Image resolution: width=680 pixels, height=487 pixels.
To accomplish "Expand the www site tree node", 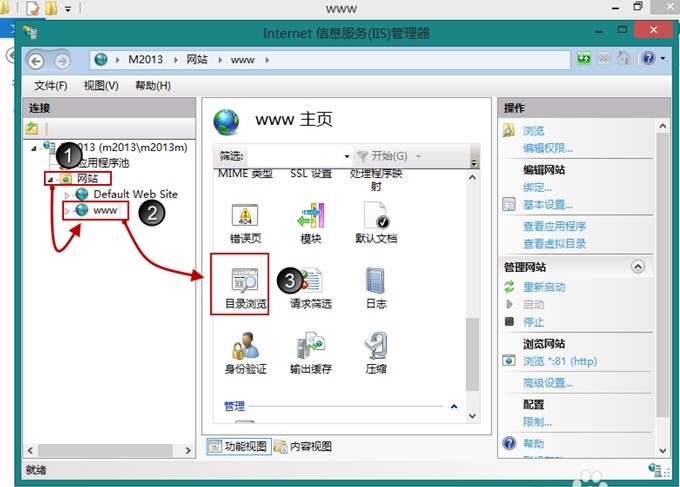I will pyautogui.click(x=67, y=211).
